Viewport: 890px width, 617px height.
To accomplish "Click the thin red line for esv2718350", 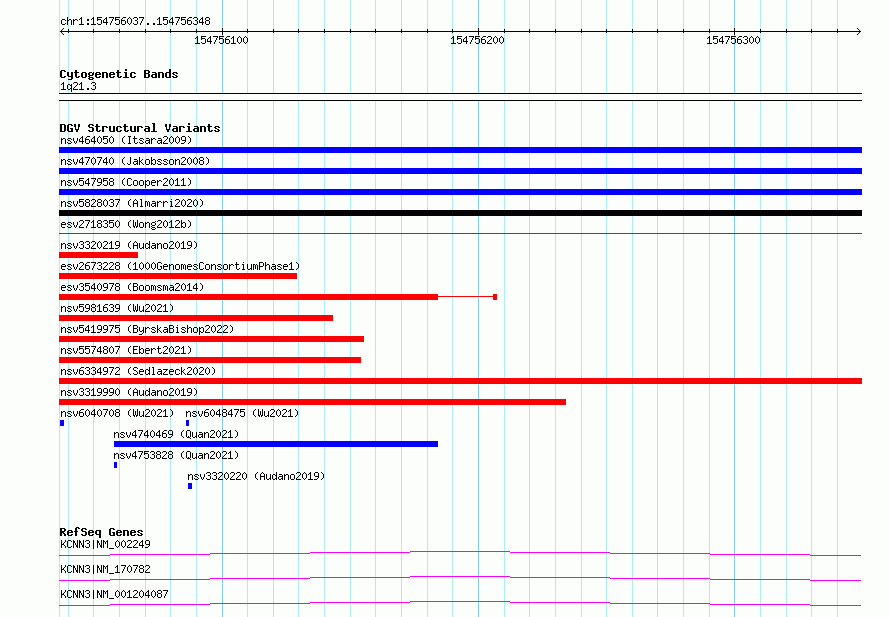I will pyautogui.click(x=460, y=233).
